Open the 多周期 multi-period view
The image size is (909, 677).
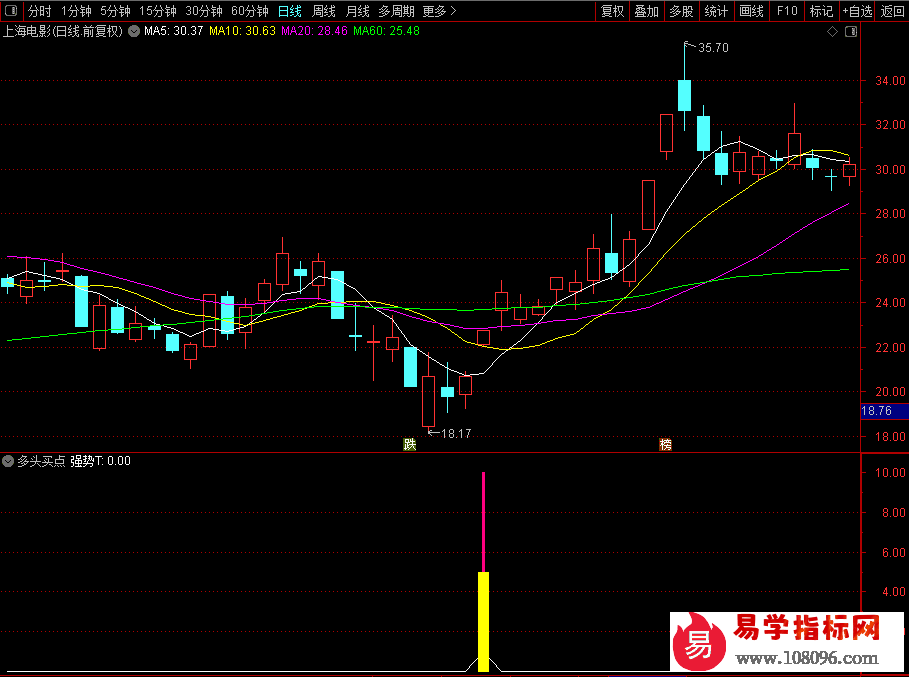[397, 11]
